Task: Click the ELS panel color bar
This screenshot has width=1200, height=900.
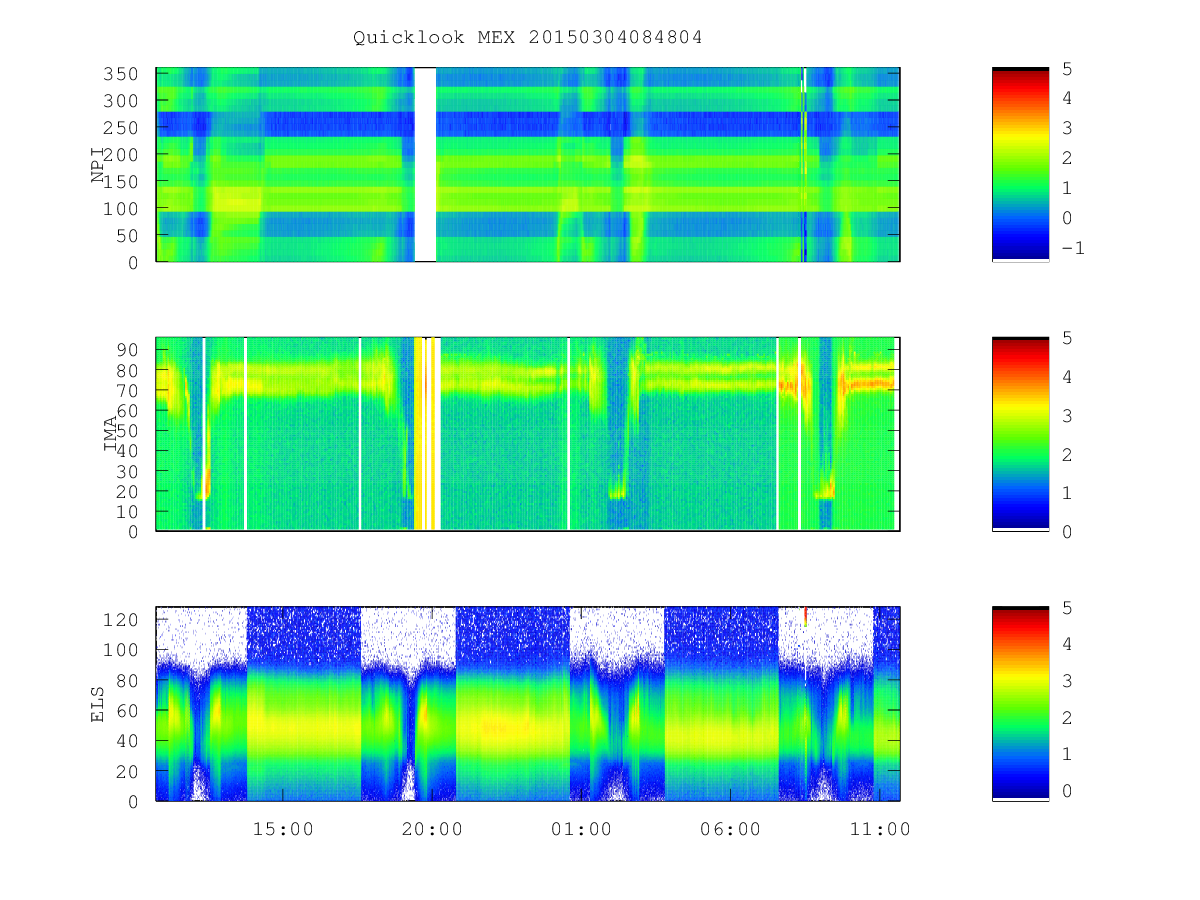Action: click(x=1020, y=703)
